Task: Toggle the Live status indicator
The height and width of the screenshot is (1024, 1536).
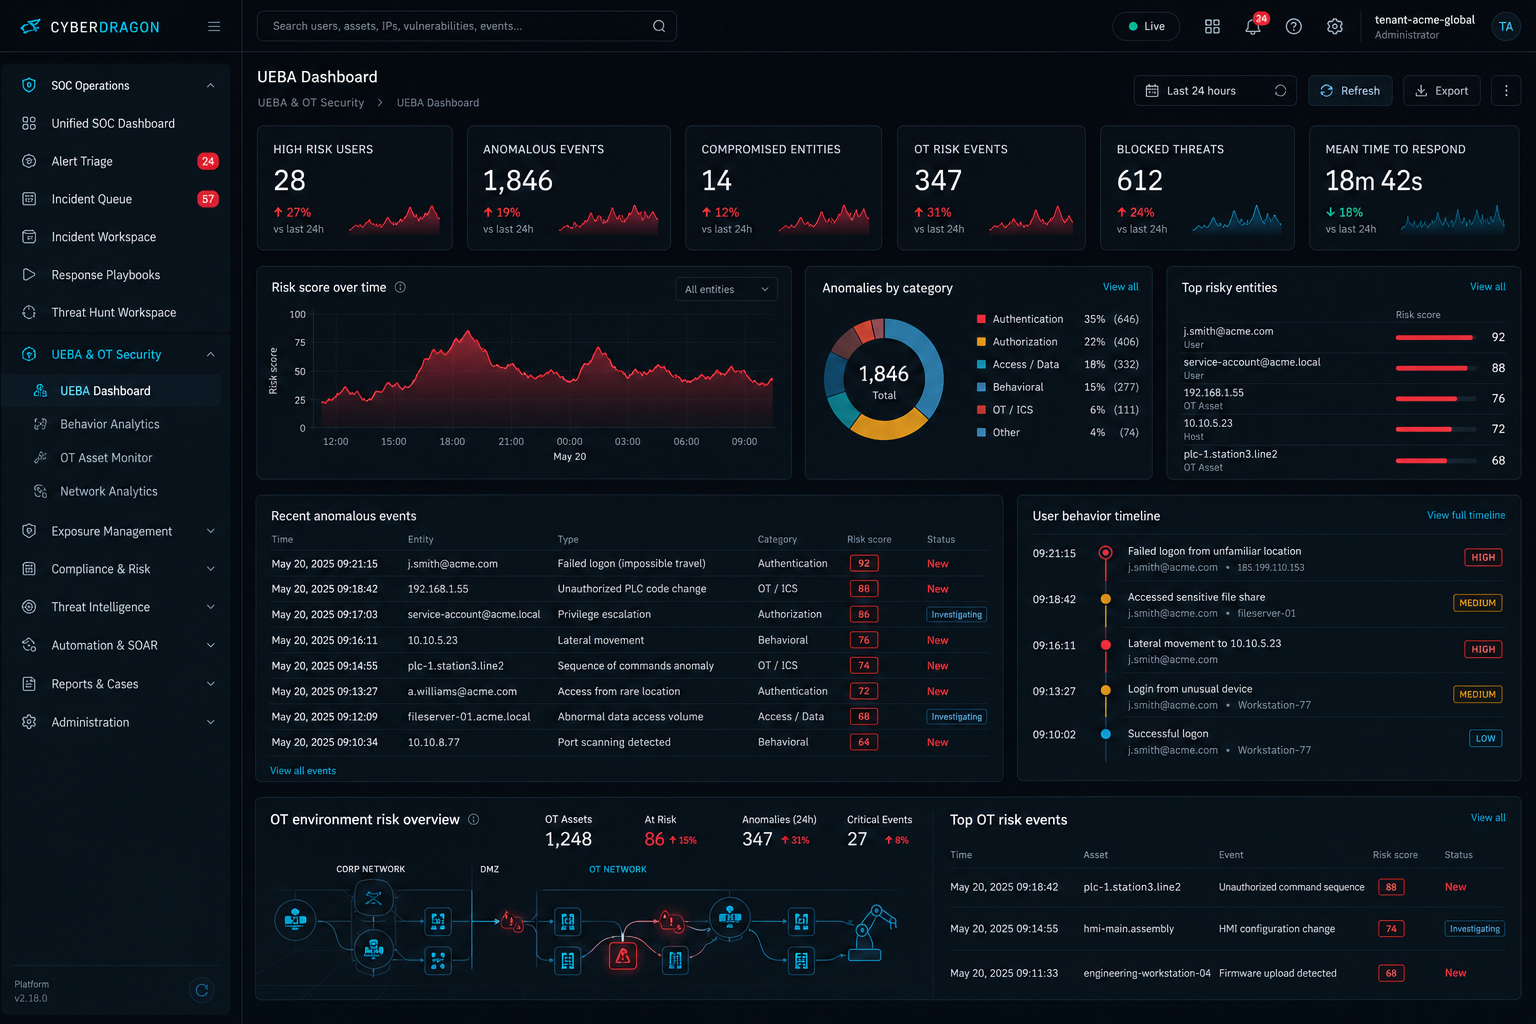Action: coord(1146,27)
